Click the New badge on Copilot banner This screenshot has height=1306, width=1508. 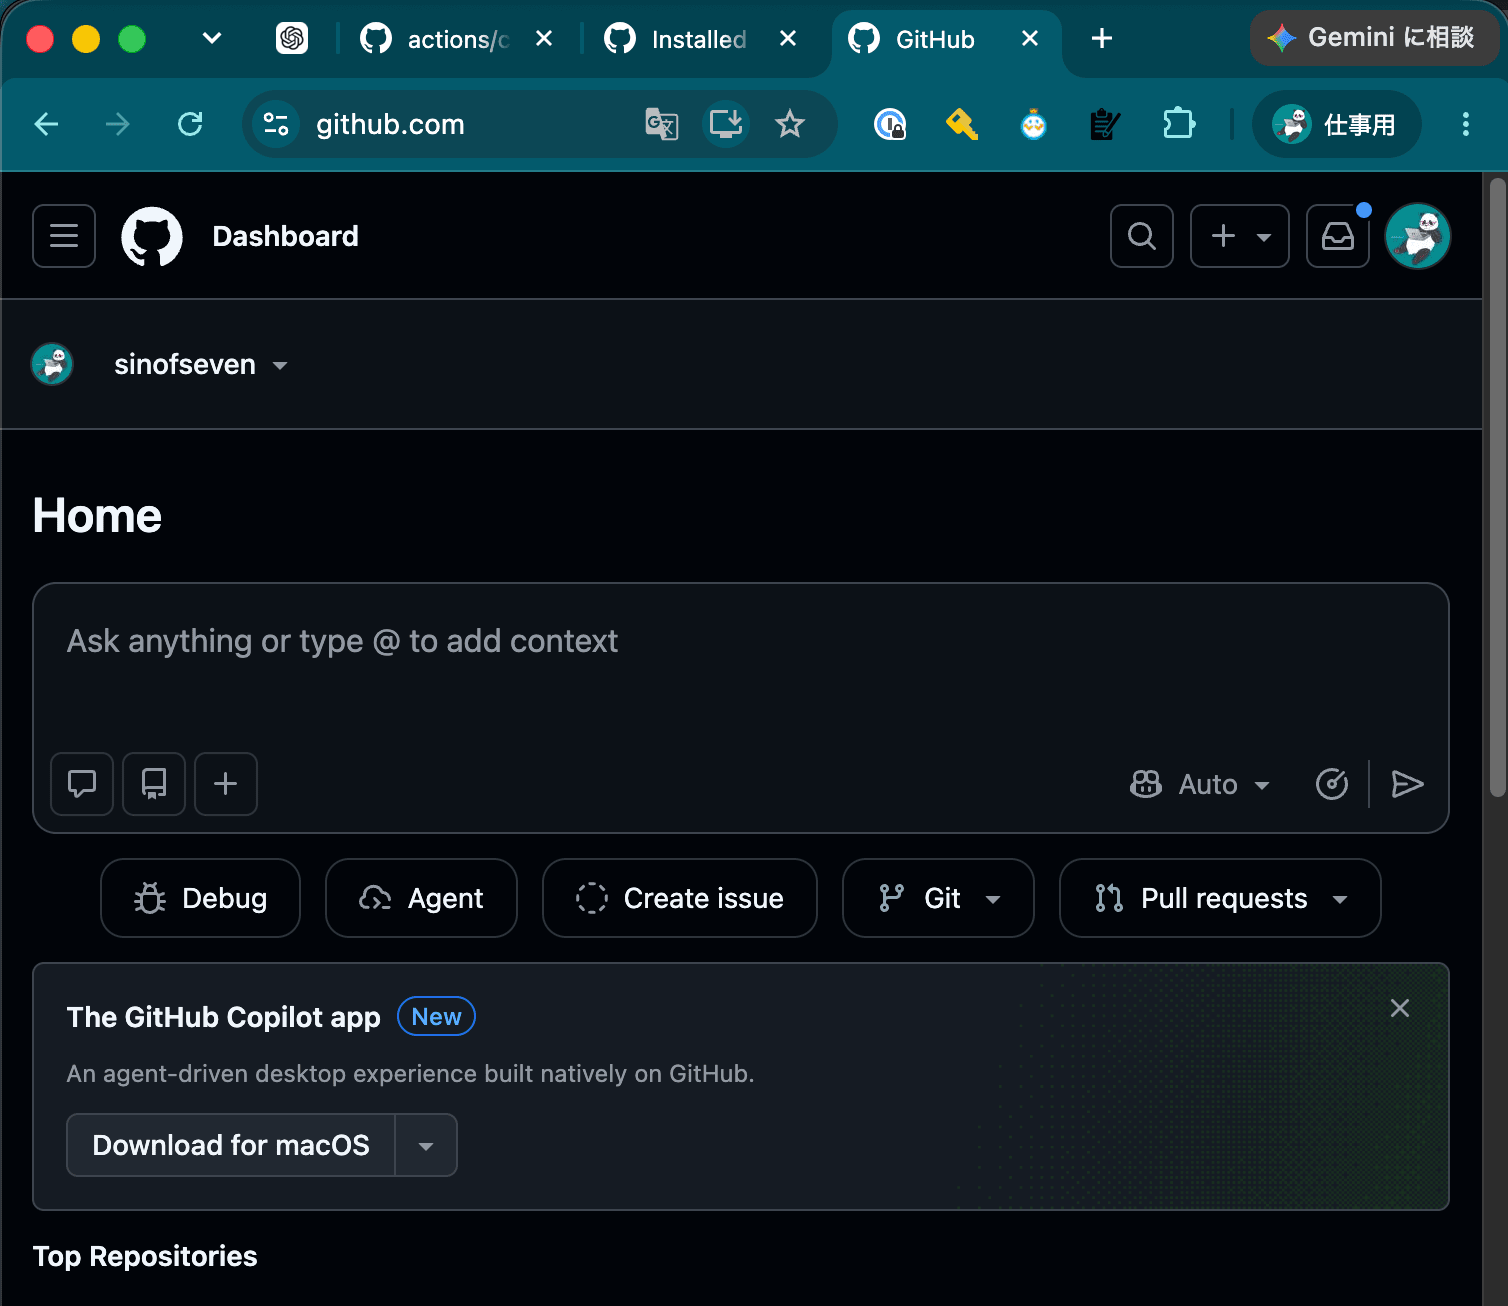click(436, 1017)
